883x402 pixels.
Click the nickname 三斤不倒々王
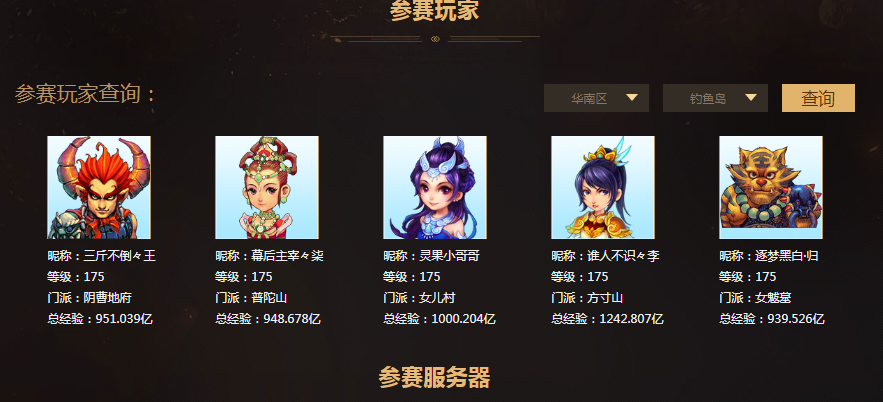119,256
